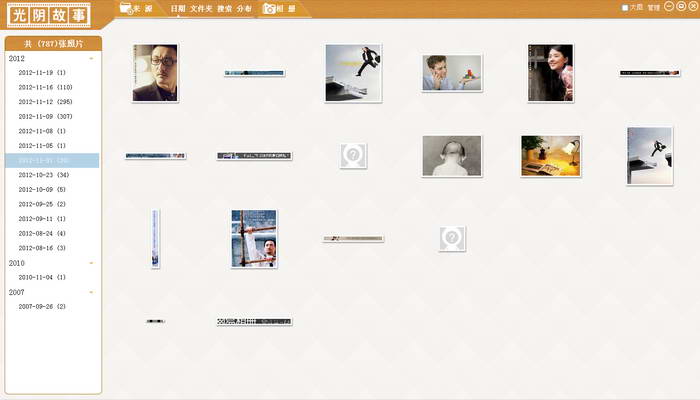Select date 2007-09-26 (2)

point(42,307)
